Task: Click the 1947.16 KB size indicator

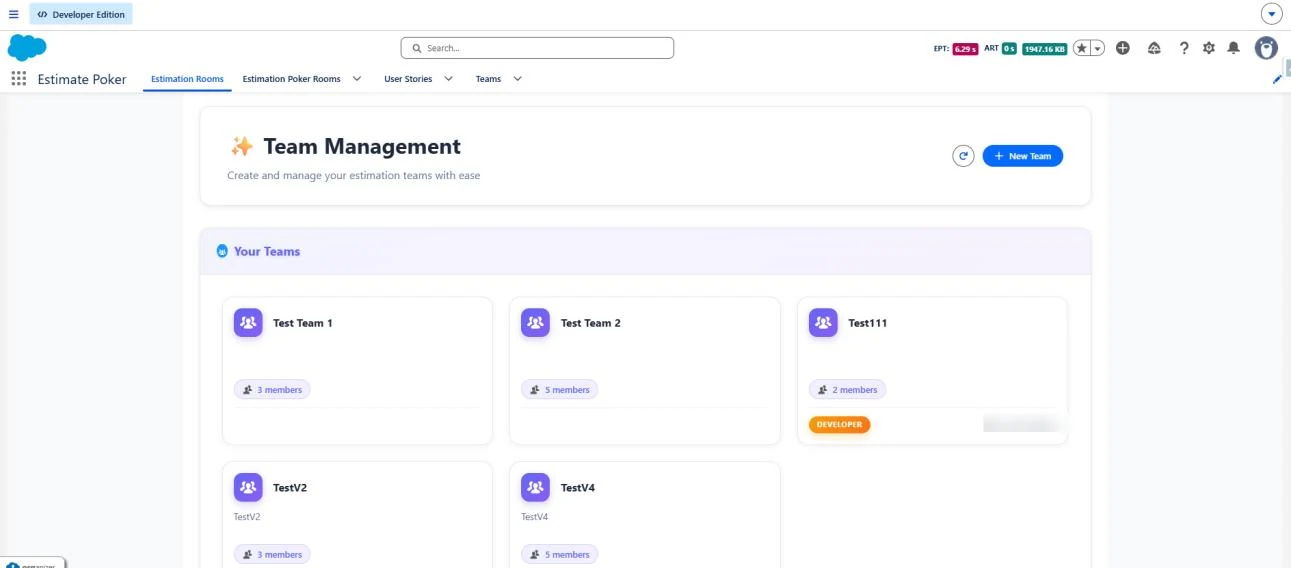Action: (x=1044, y=48)
